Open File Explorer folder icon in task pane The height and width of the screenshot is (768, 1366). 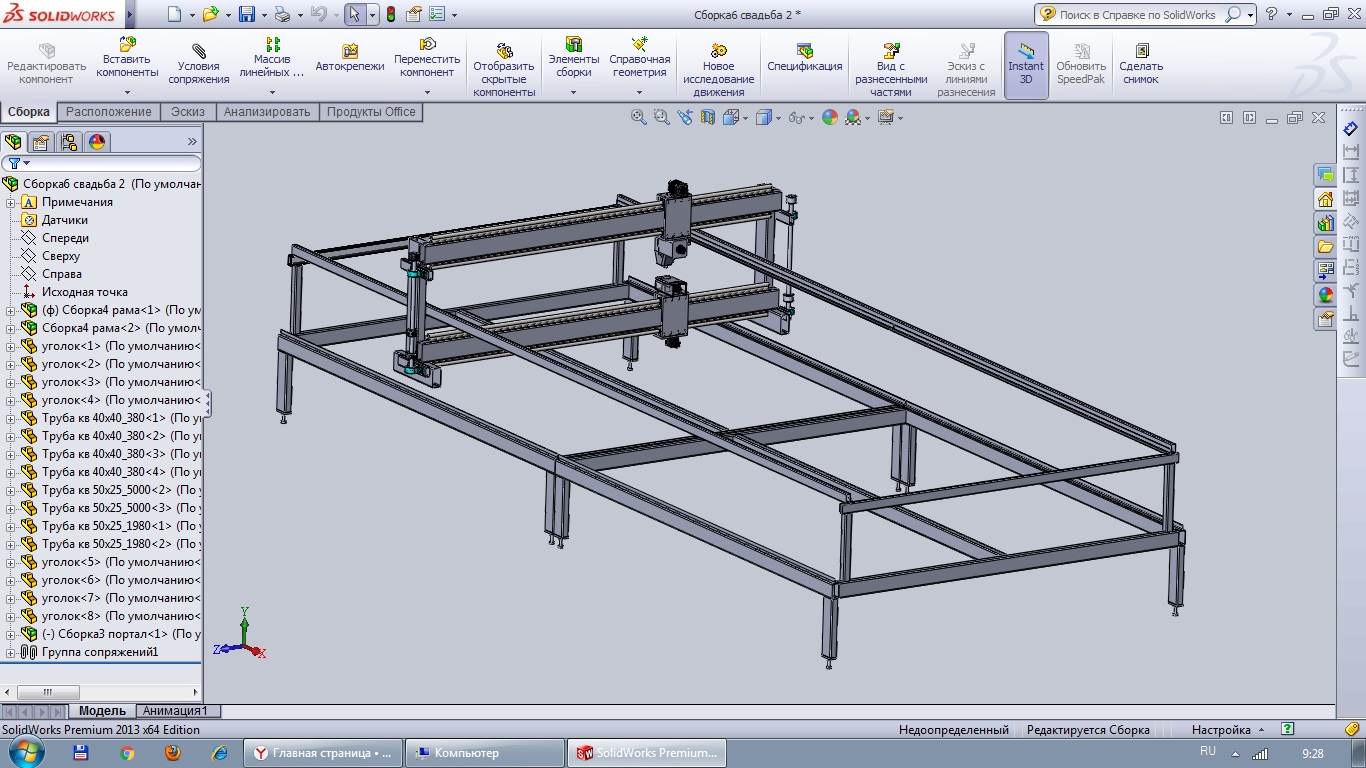(1325, 247)
